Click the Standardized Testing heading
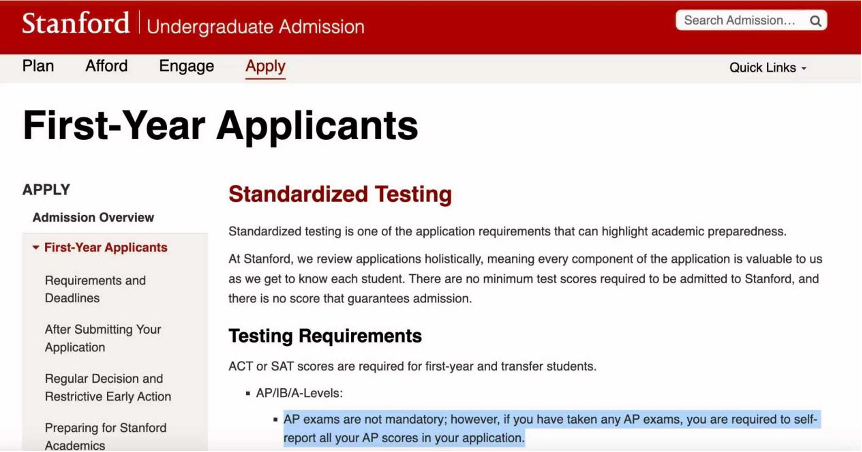This screenshot has height=452, width=862. 340,194
